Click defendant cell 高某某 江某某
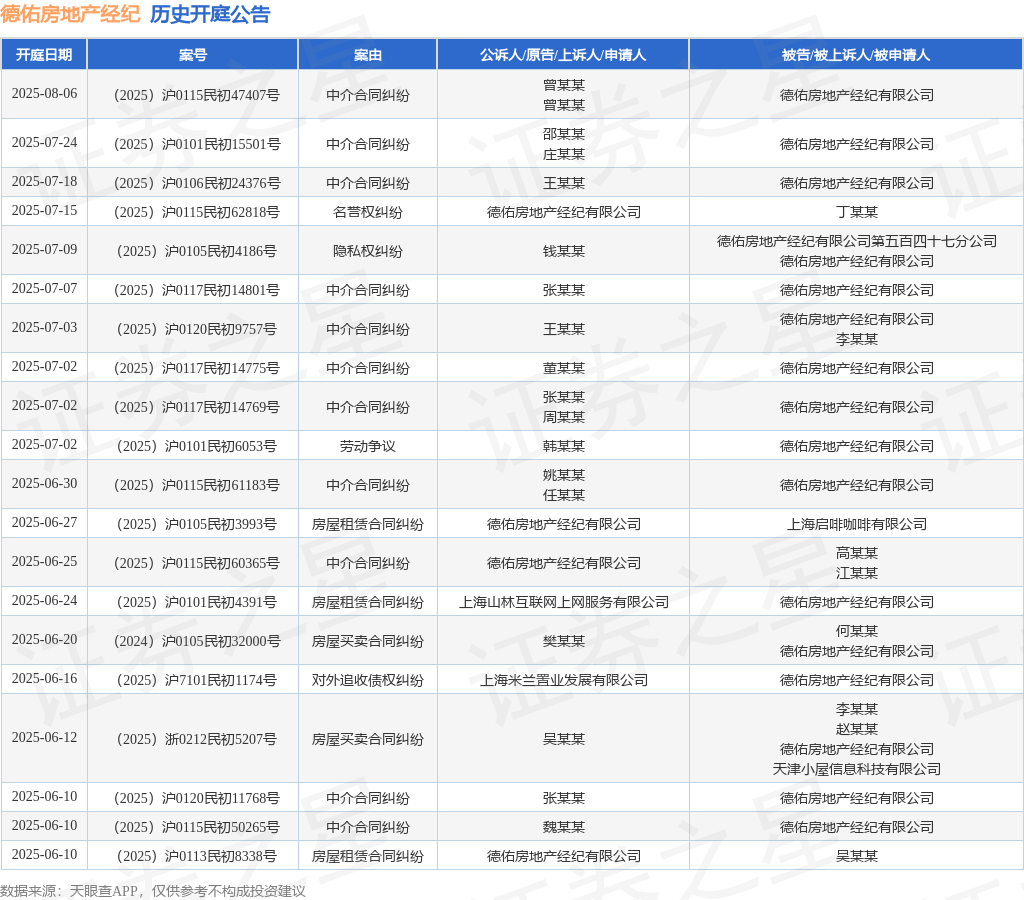Image resolution: width=1024 pixels, height=900 pixels. click(x=857, y=564)
